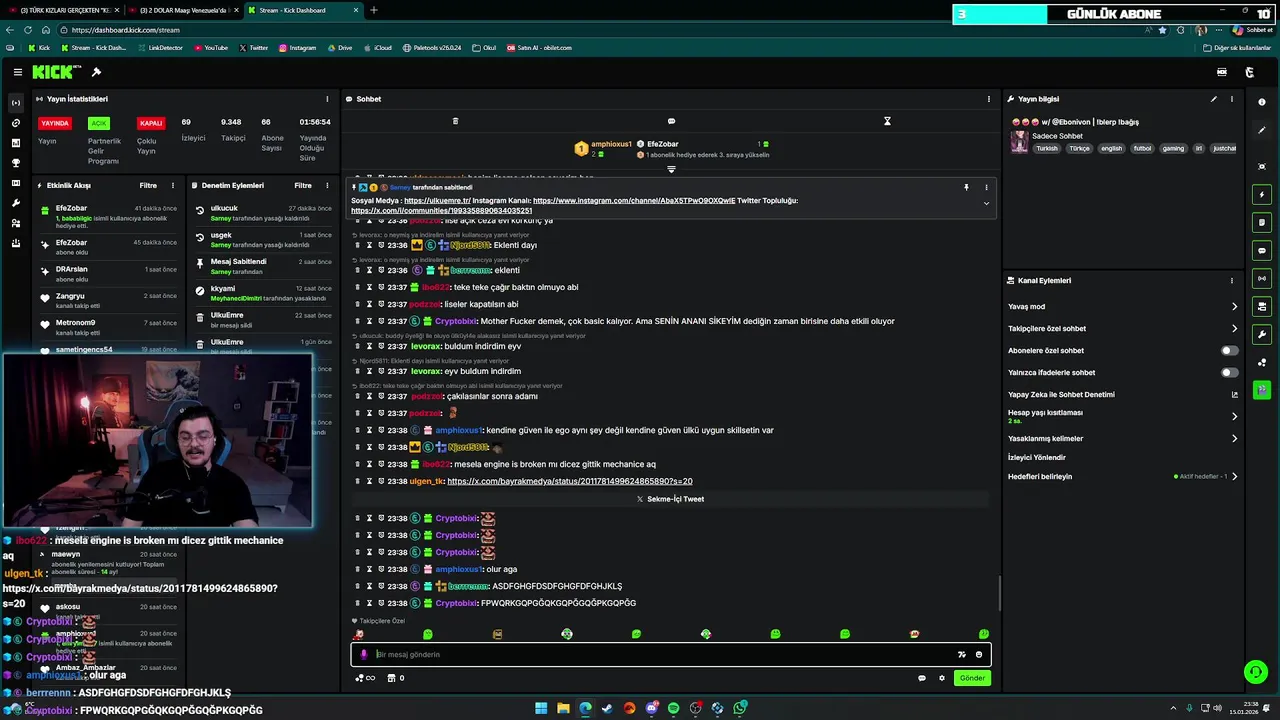Toggle Abonelere özel sohbet switch
Image resolution: width=1280 pixels, height=720 pixels.
1229,350
